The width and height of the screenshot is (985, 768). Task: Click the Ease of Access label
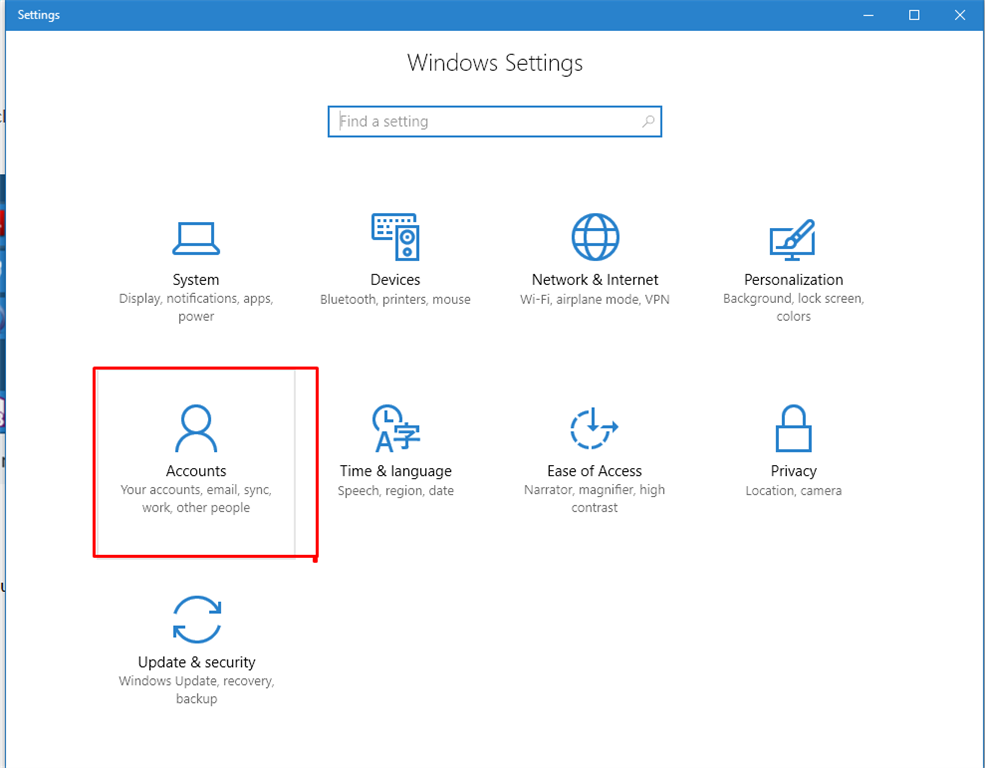[594, 471]
